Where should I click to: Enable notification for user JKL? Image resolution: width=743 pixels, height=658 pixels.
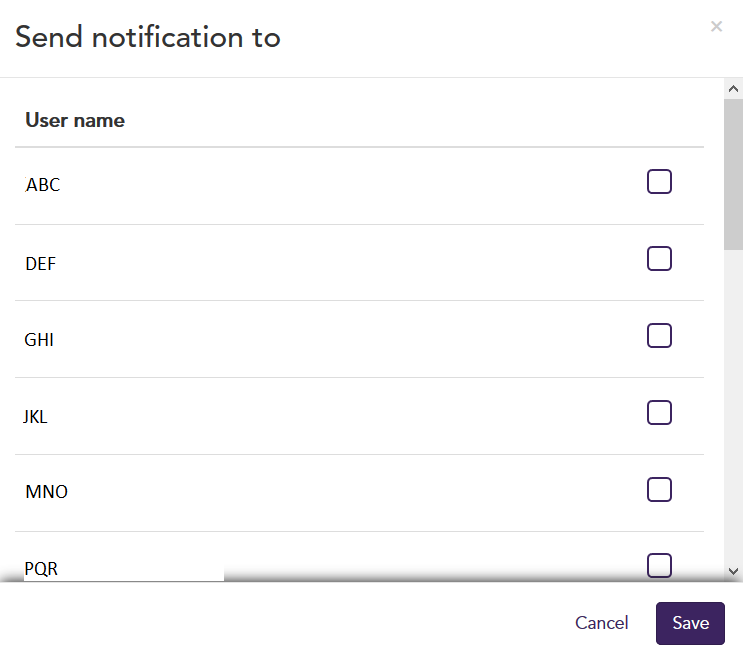pyautogui.click(x=659, y=412)
